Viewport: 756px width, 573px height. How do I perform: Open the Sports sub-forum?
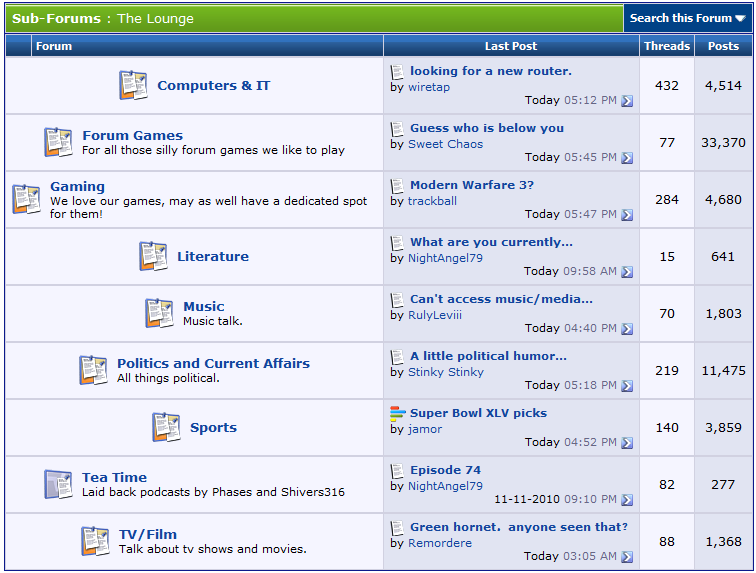pos(213,427)
